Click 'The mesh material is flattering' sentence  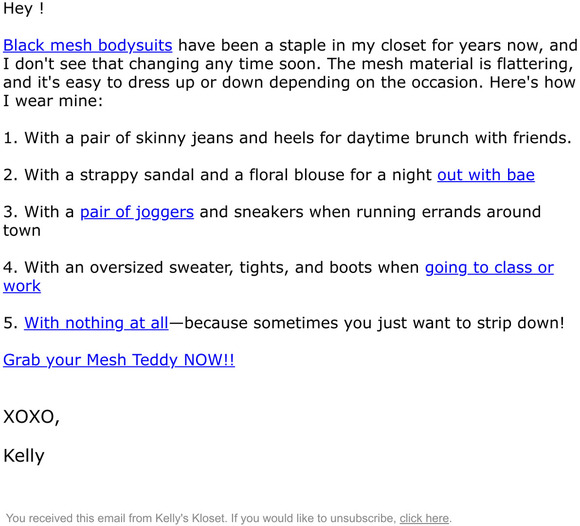coord(449,64)
